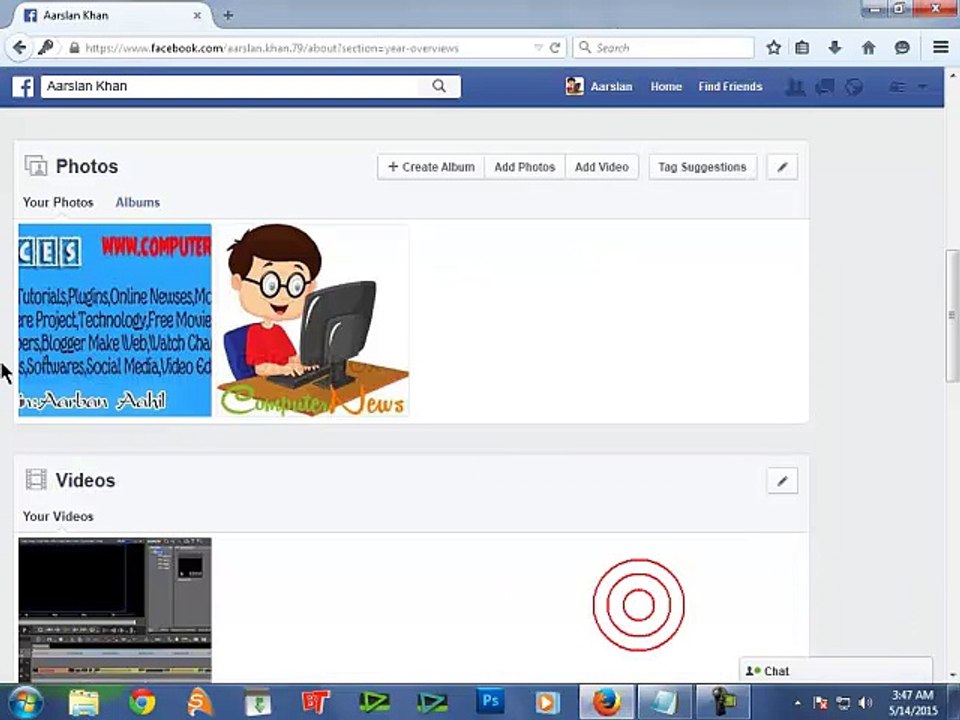Show hidden tray icons arrow
This screenshot has height=720, width=960.
click(x=797, y=703)
